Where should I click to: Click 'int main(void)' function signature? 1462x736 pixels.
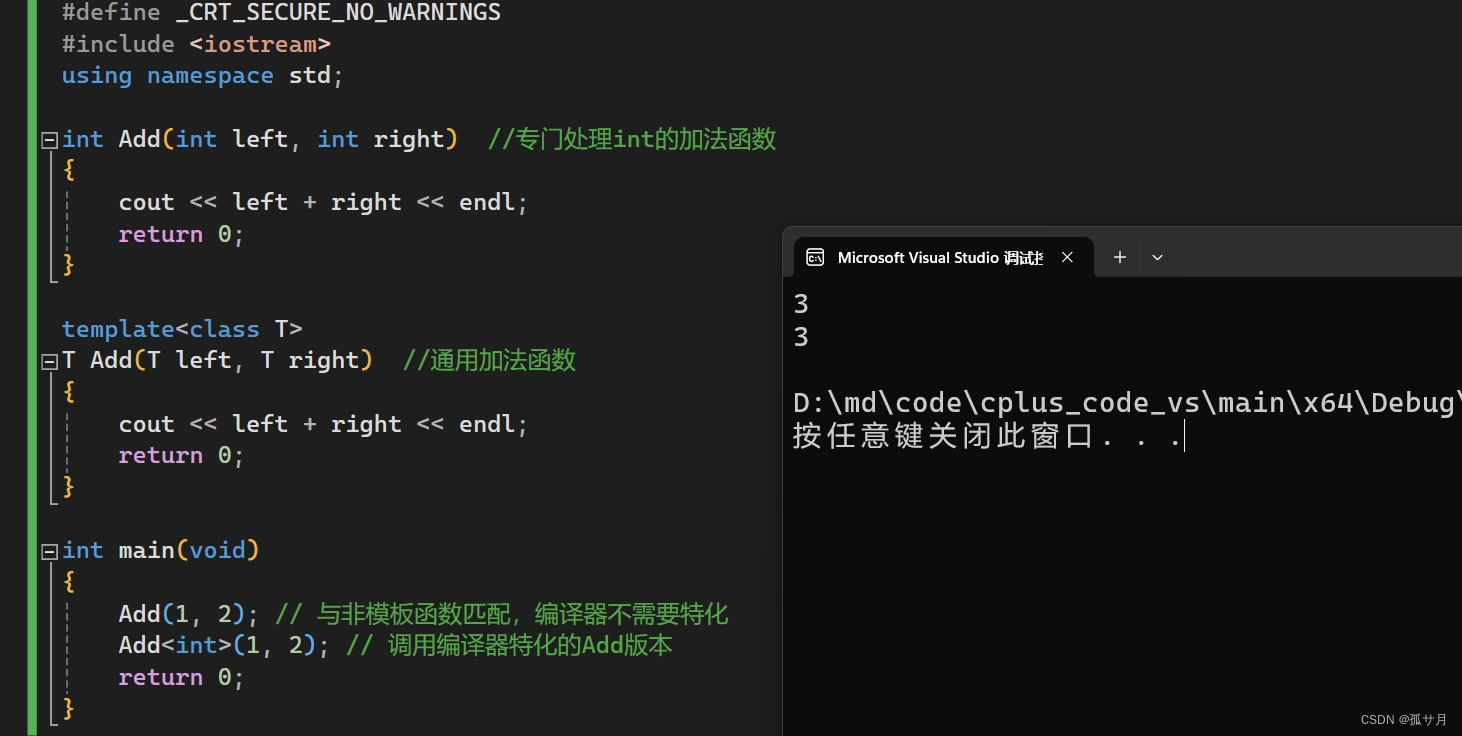(x=161, y=550)
